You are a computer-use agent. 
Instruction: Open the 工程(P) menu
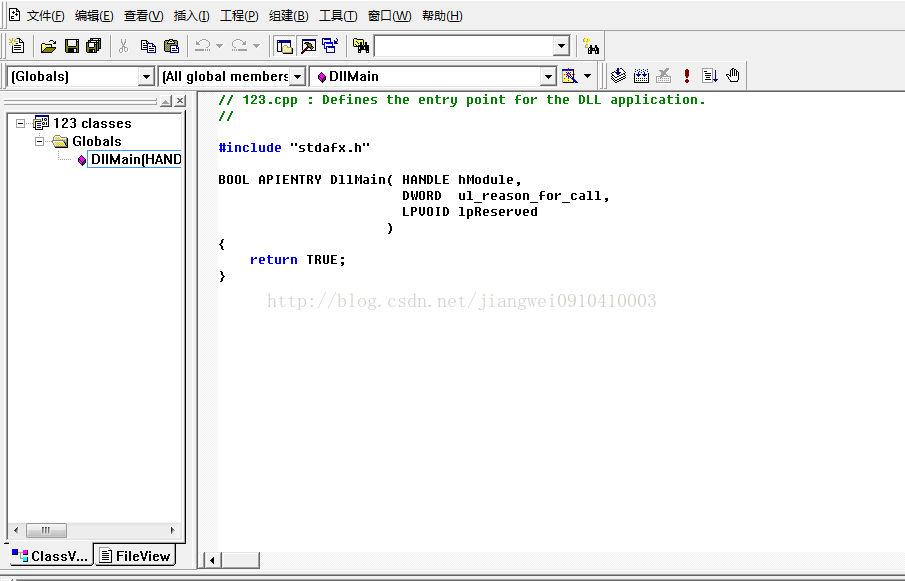[x=239, y=16]
